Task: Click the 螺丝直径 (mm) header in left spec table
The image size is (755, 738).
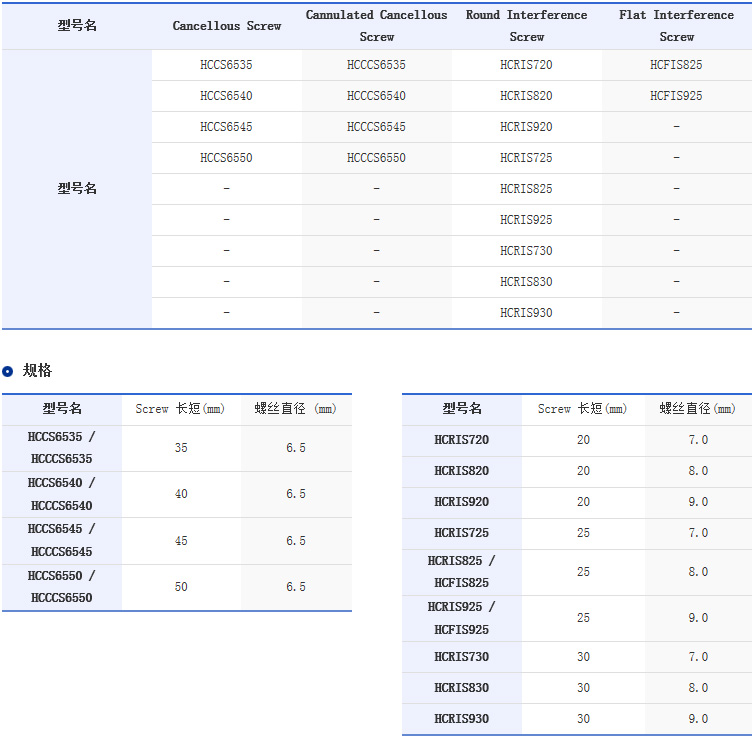Action: click(x=296, y=409)
